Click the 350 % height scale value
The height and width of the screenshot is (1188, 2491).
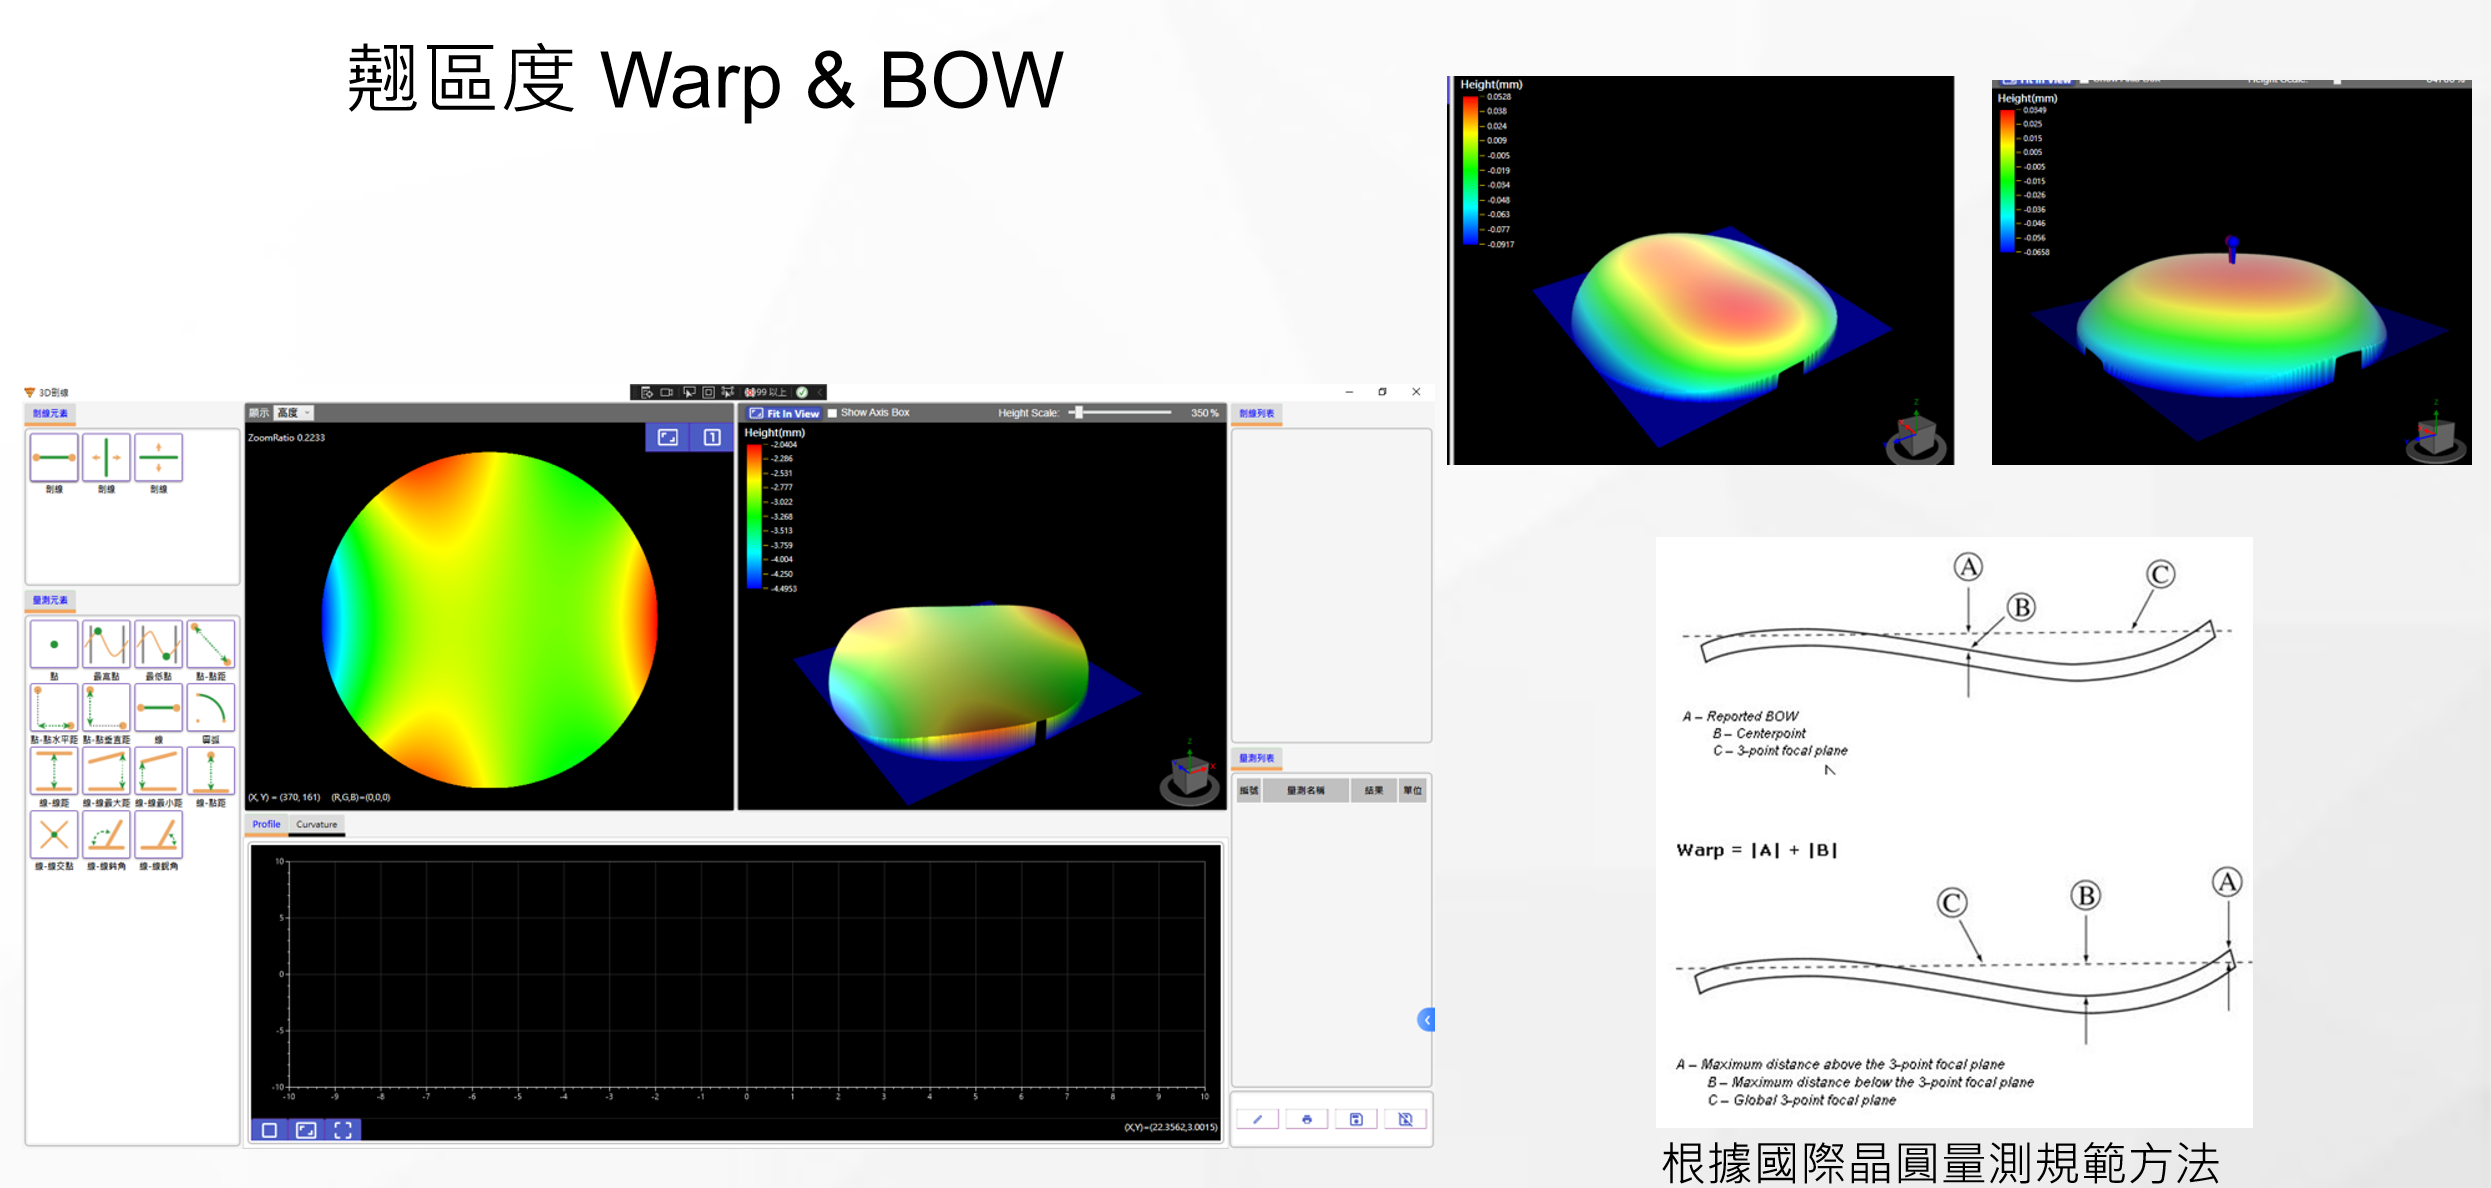click(x=1204, y=413)
